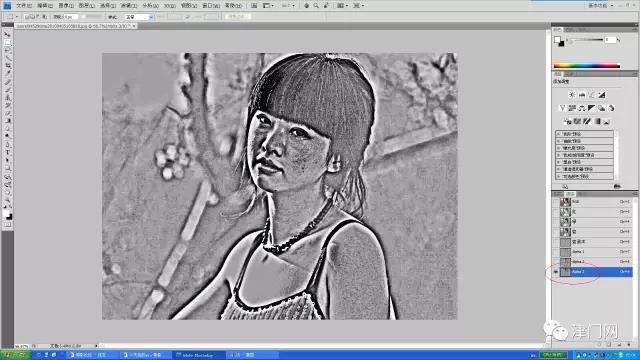640x360 pixels.
Task: Select the Lasso tool
Action: tap(7, 50)
